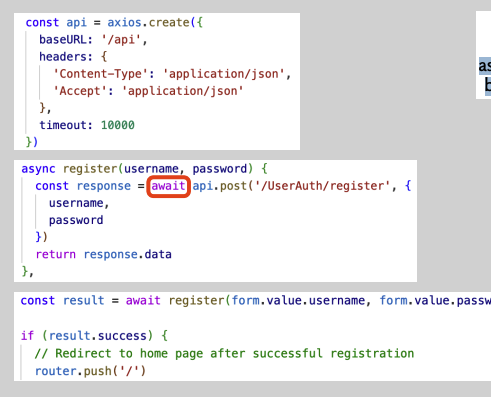Click the register call after await

coord(196,300)
